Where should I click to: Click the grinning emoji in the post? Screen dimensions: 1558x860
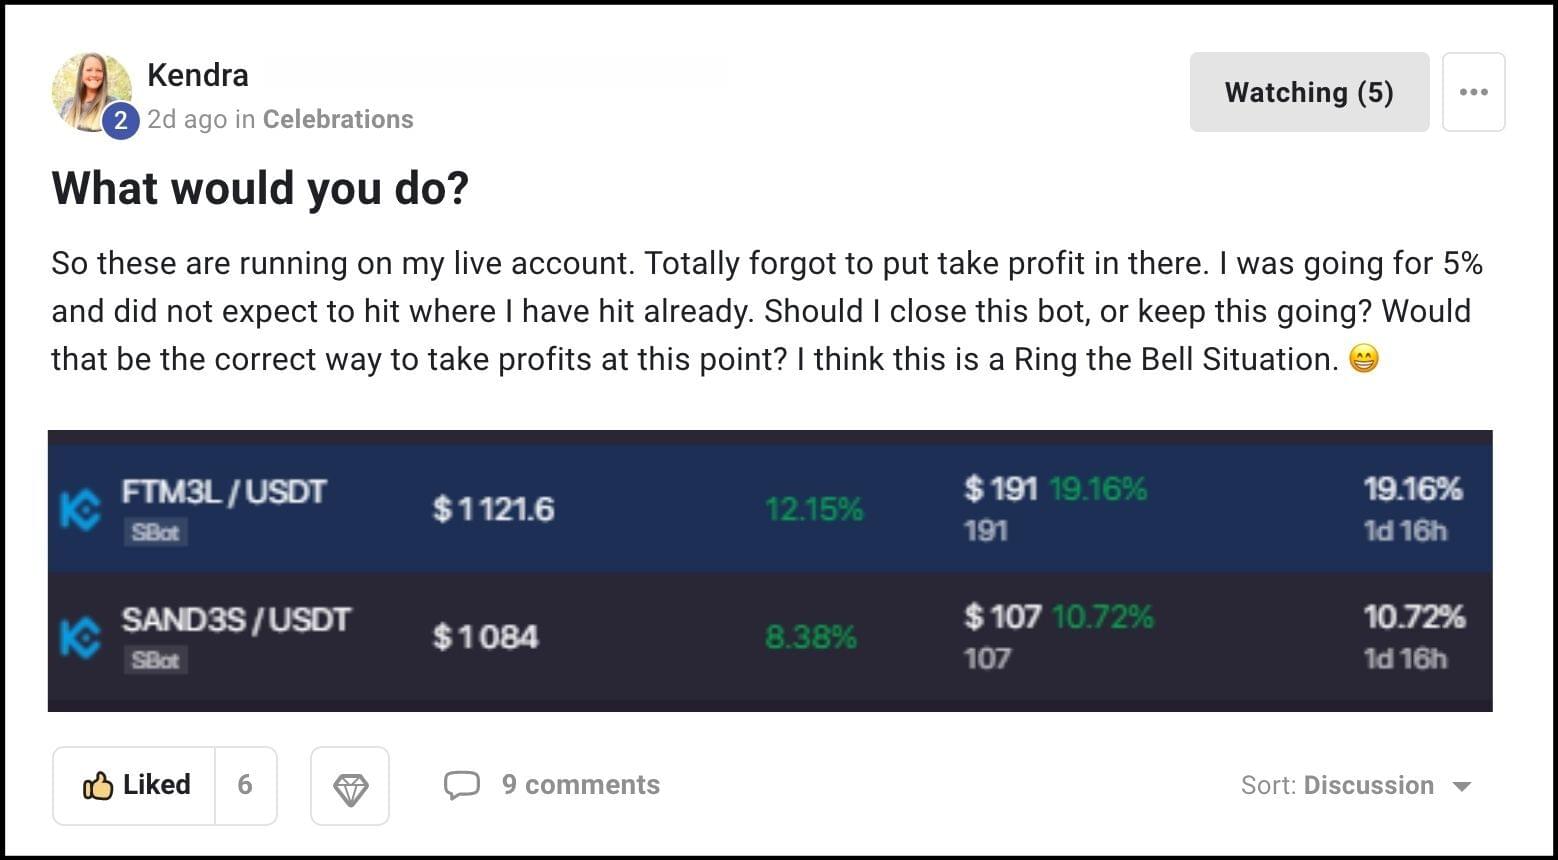[1364, 359]
